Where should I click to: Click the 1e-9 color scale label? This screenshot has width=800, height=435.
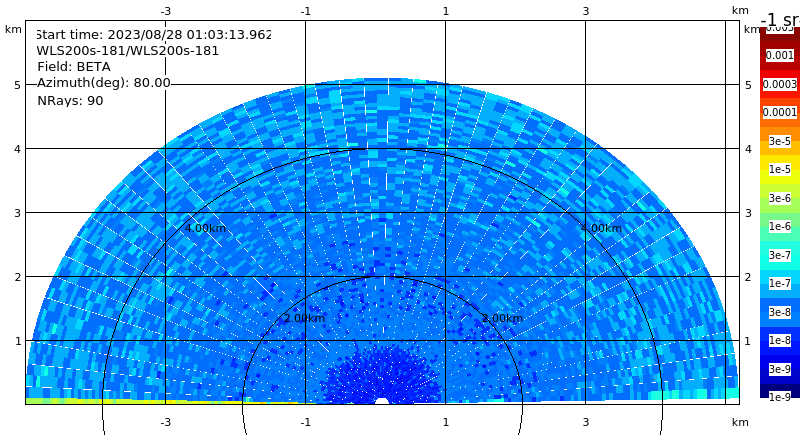tap(780, 397)
